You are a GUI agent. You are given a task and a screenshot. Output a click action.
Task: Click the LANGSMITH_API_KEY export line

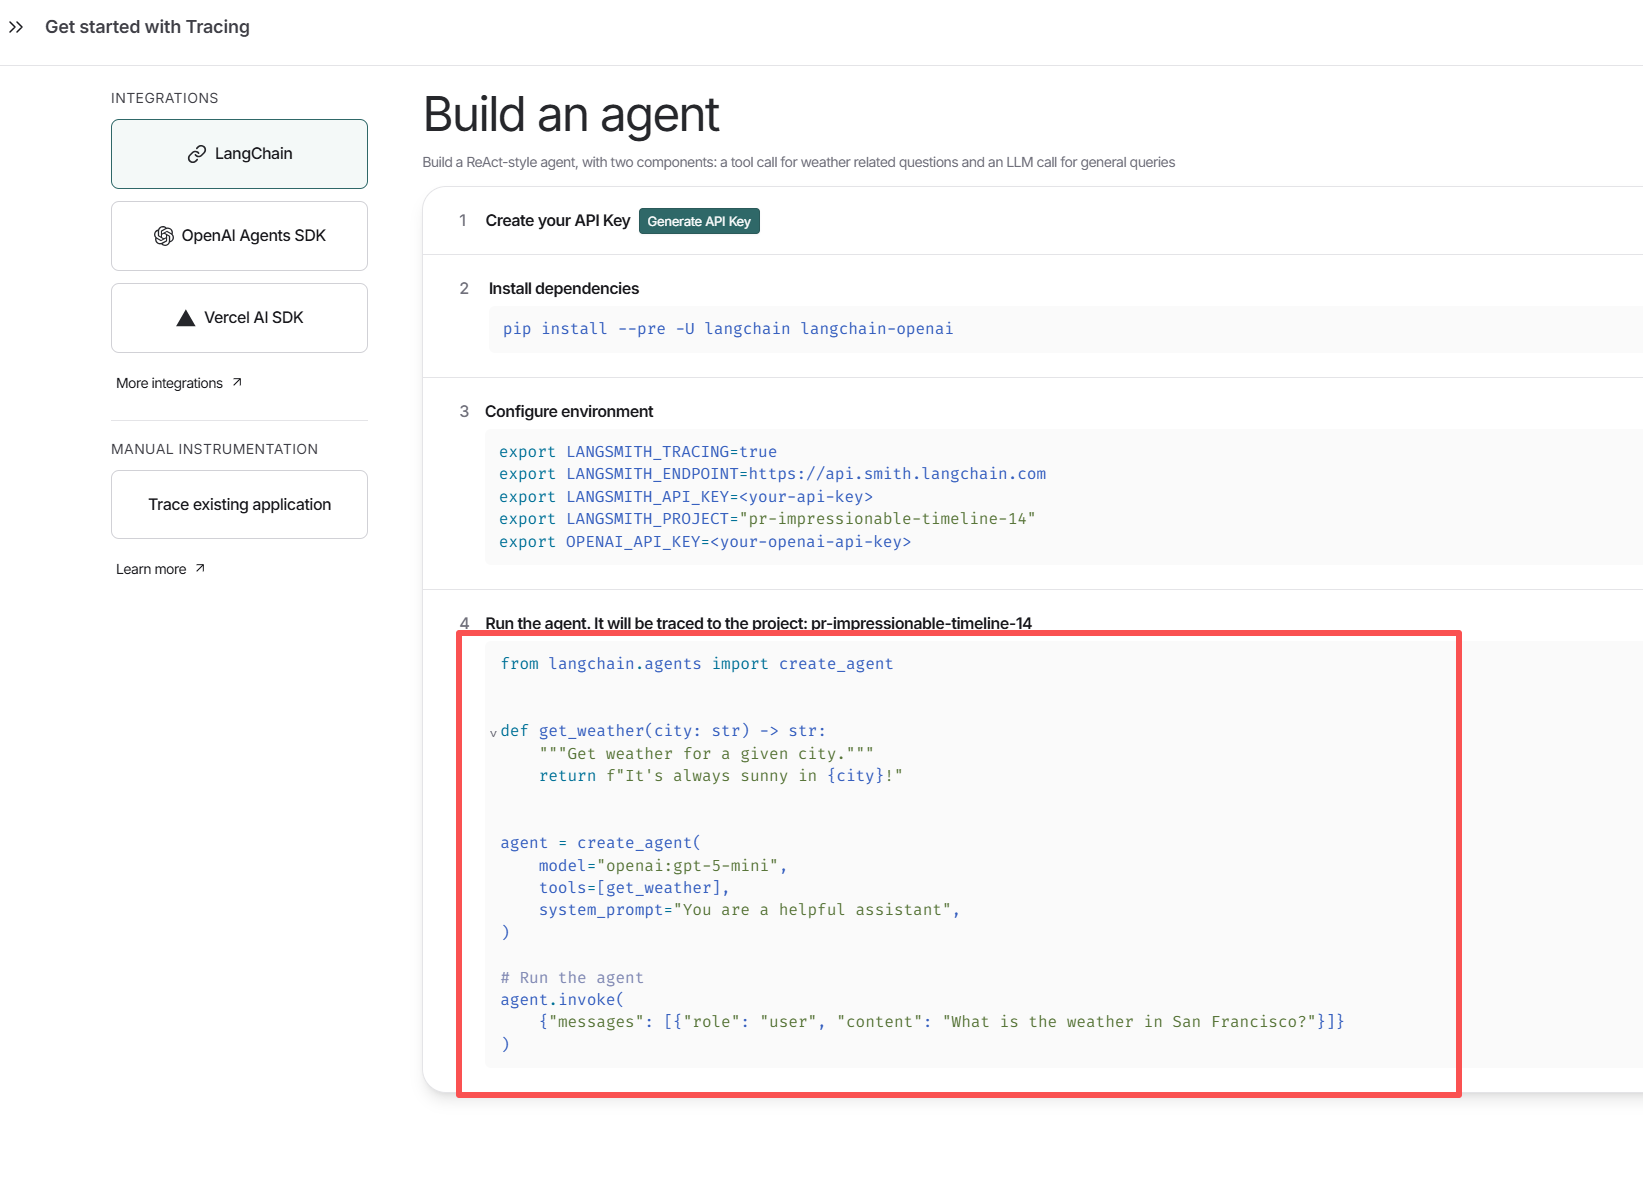click(686, 497)
